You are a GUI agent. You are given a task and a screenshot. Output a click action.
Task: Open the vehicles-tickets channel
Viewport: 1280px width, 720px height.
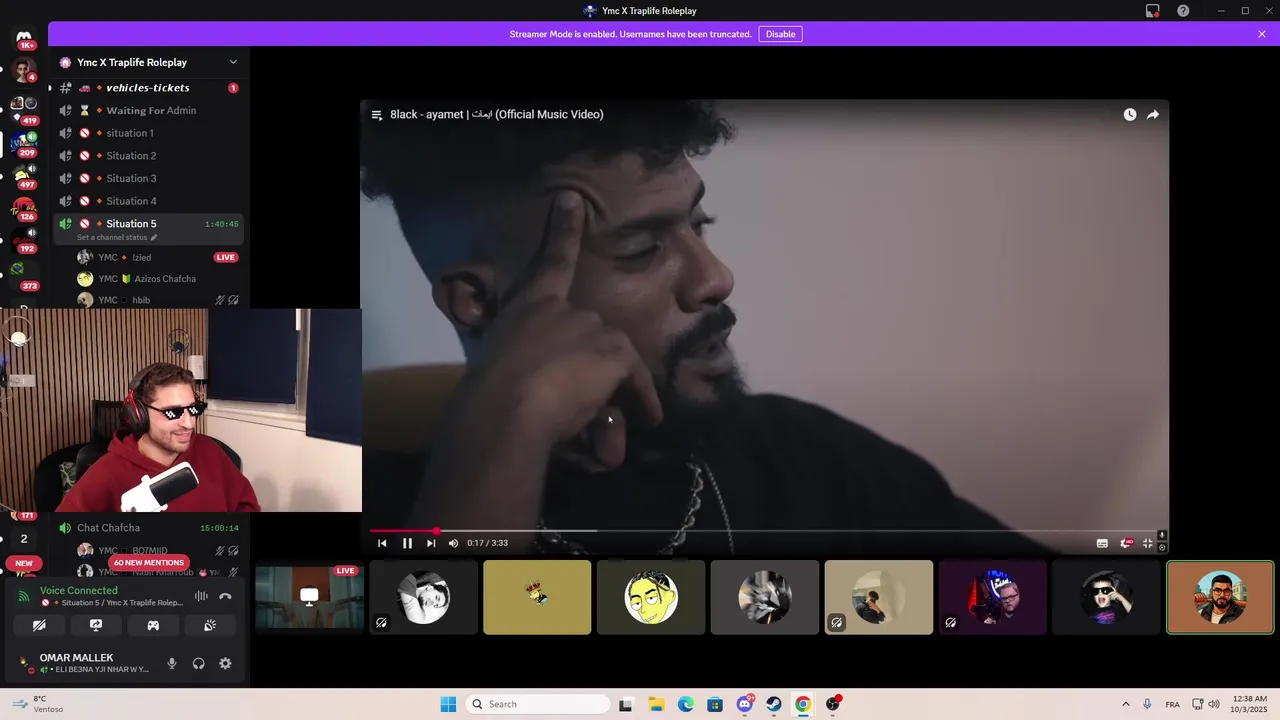pos(149,88)
